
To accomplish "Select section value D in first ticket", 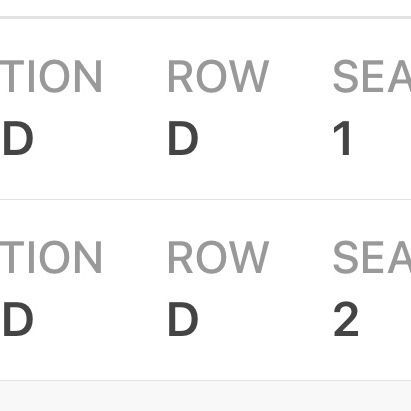I will (18, 138).
